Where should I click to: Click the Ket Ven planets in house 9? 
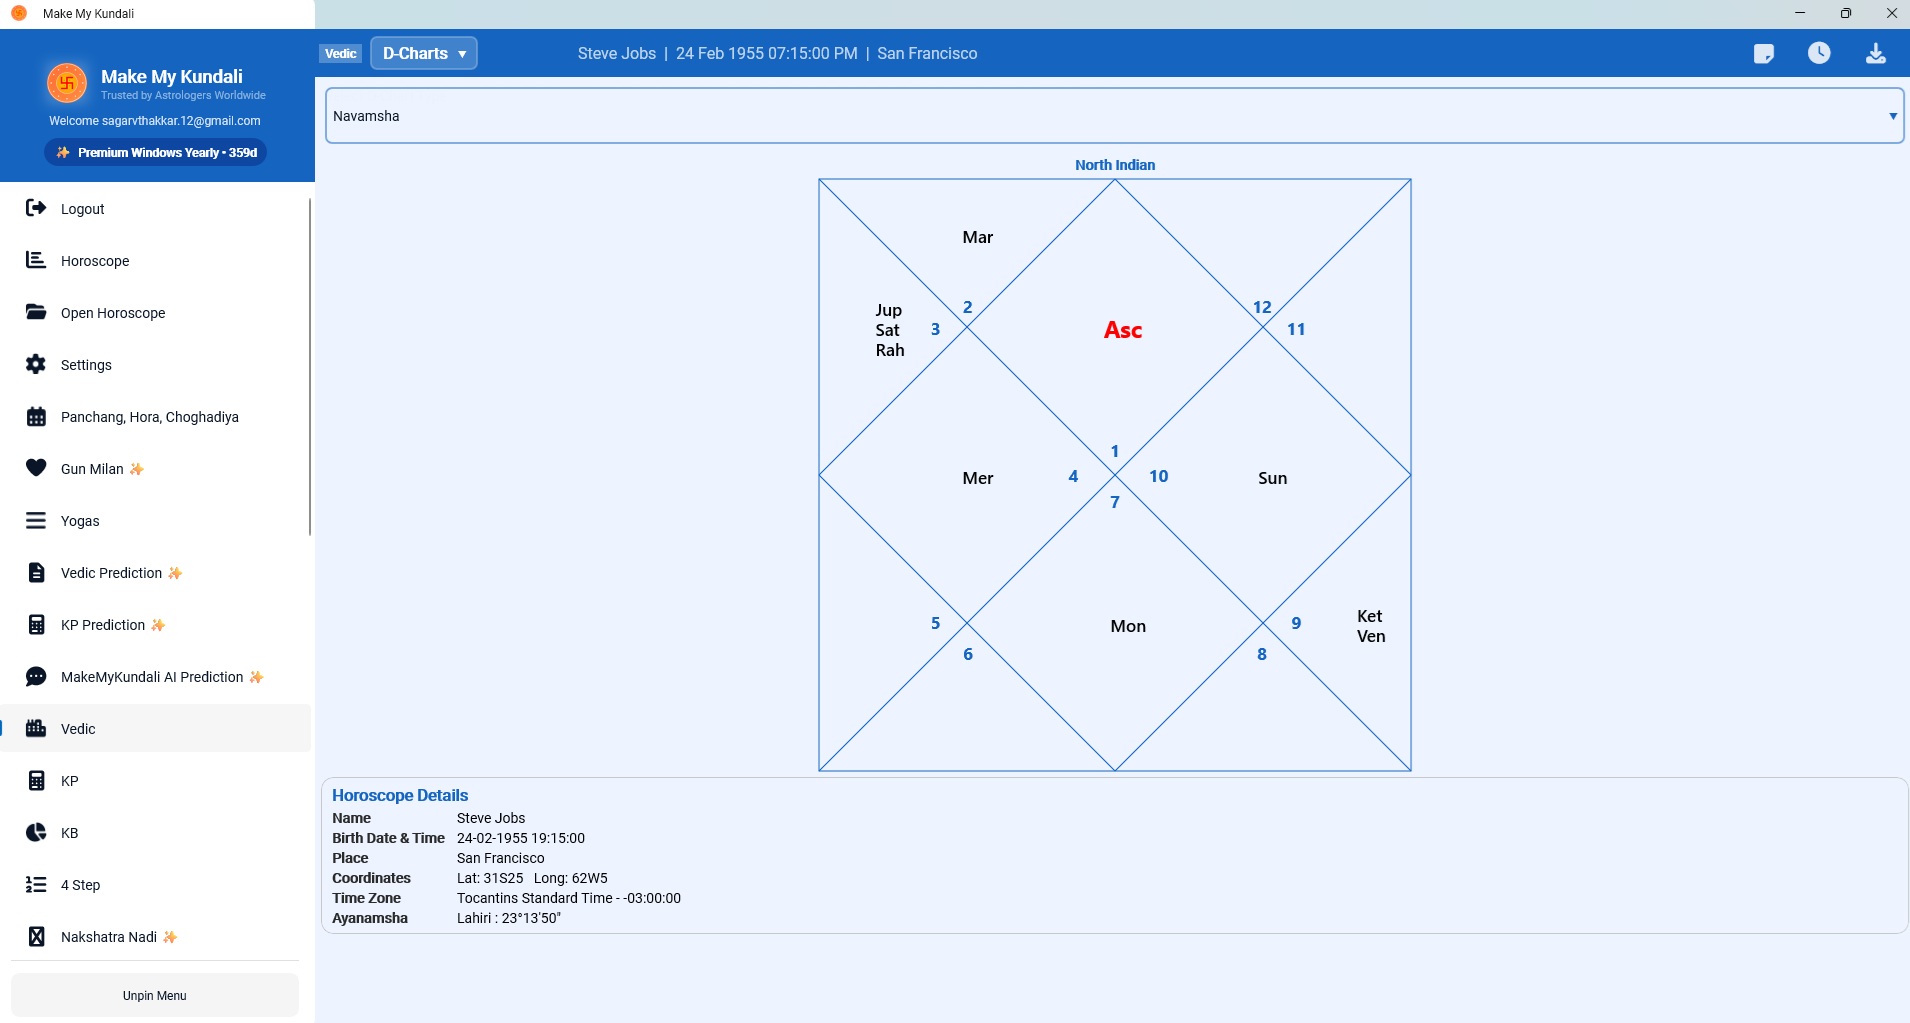(x=1371, y=626)
